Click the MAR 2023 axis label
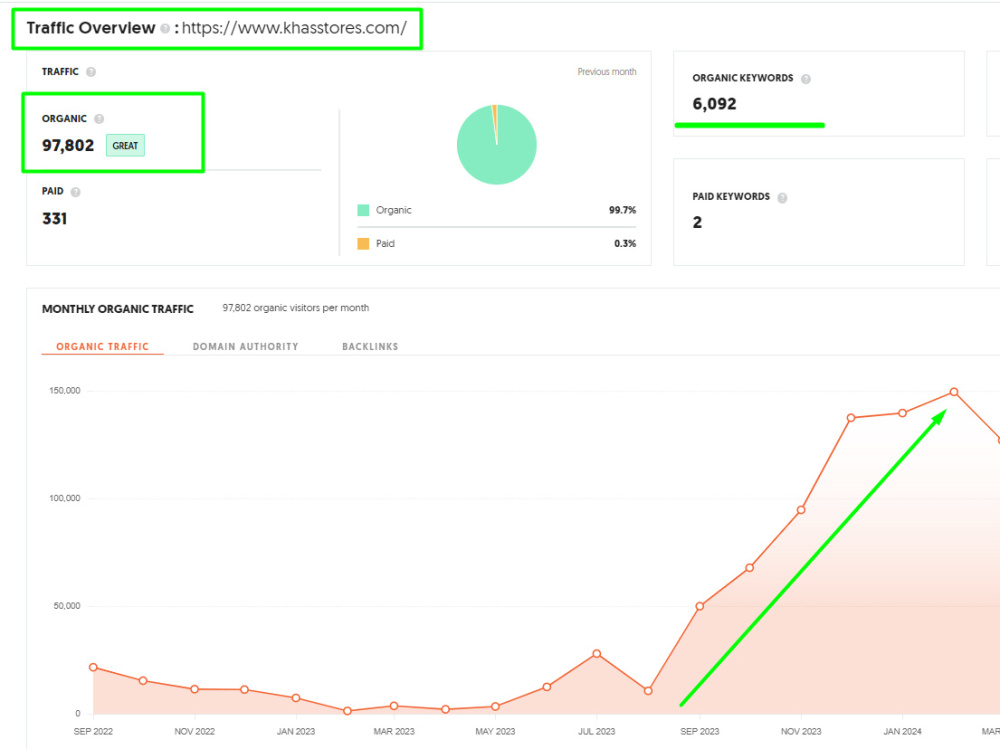1000x749 pixels. 394,731
